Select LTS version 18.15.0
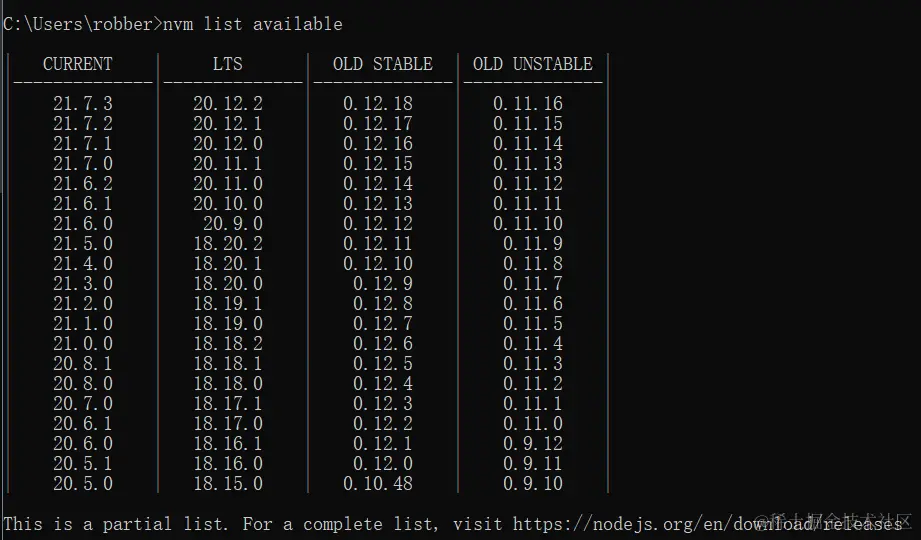 (x=228, y=484)
